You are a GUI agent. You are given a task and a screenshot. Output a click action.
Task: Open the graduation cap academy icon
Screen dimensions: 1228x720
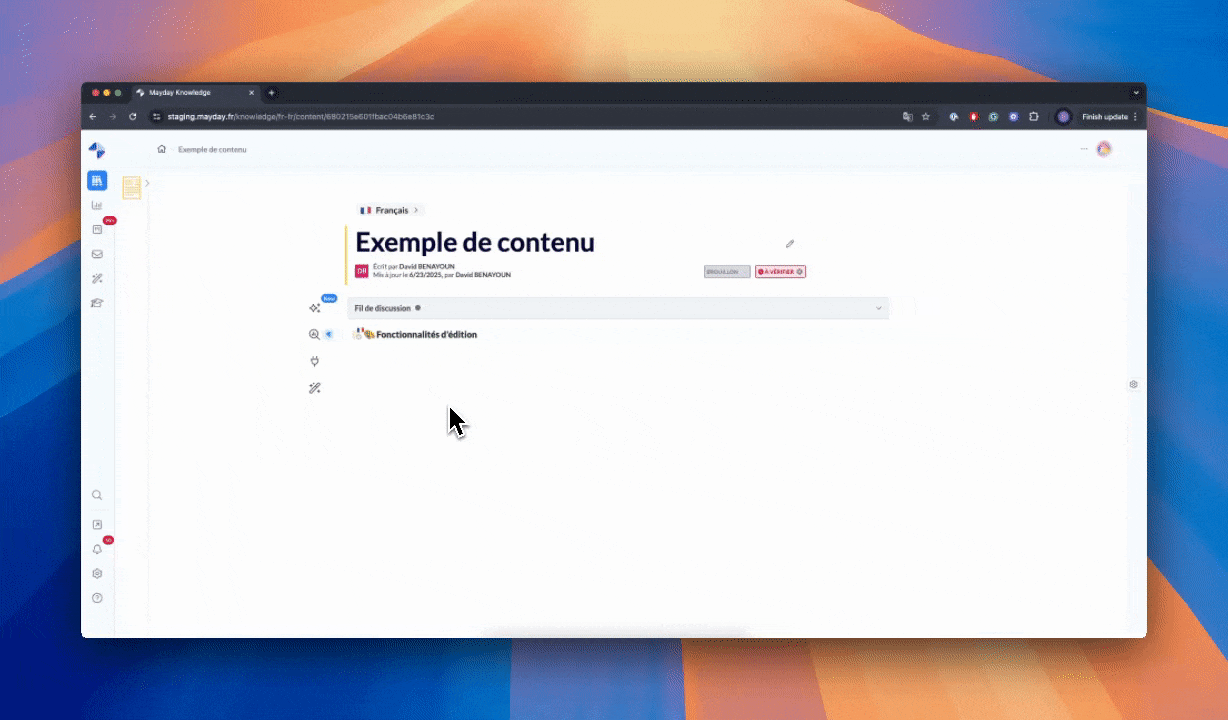point(97,303)
